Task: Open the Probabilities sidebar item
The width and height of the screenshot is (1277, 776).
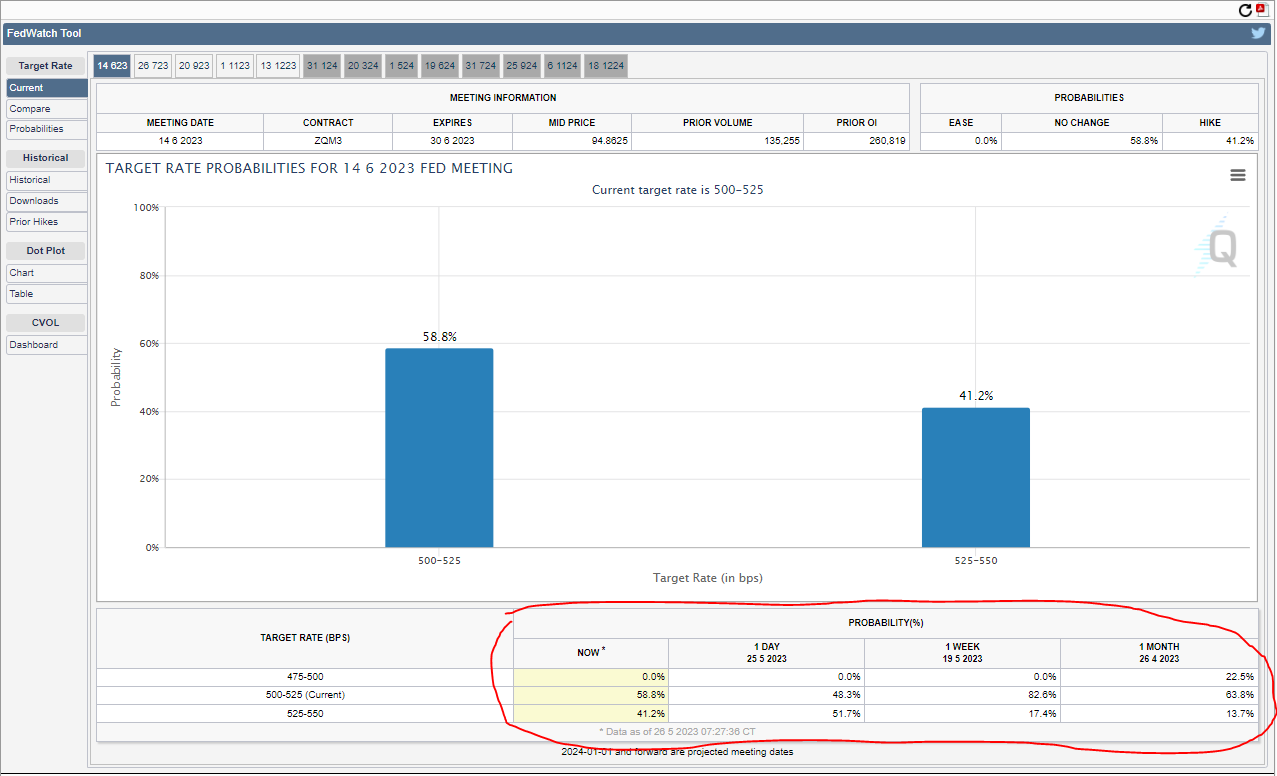Action: pyautogui.click(x=46, y=129)
